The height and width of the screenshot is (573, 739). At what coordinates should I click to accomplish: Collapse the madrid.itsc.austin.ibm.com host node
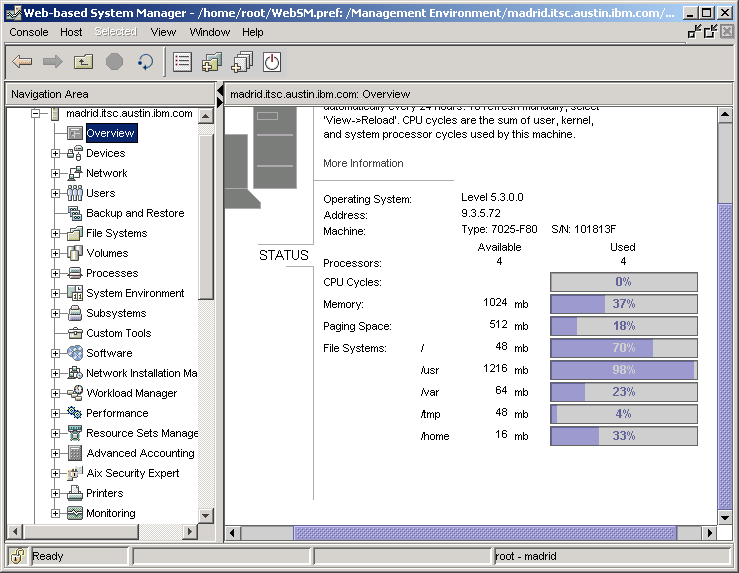[x=35, y=113]
